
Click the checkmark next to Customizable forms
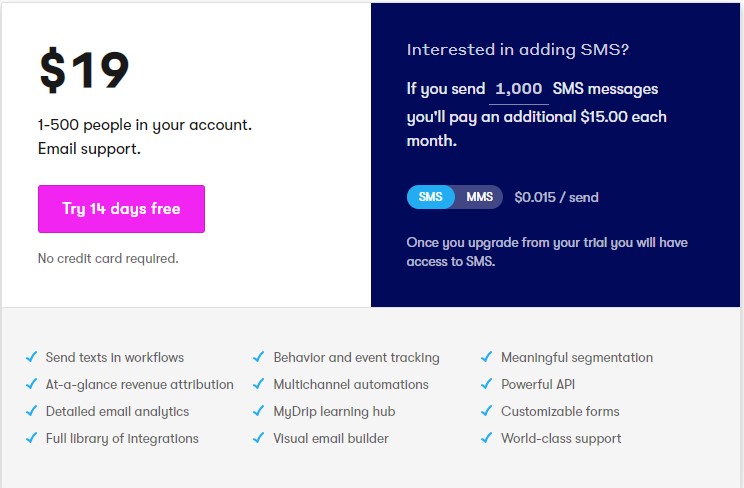pos(486,411)
